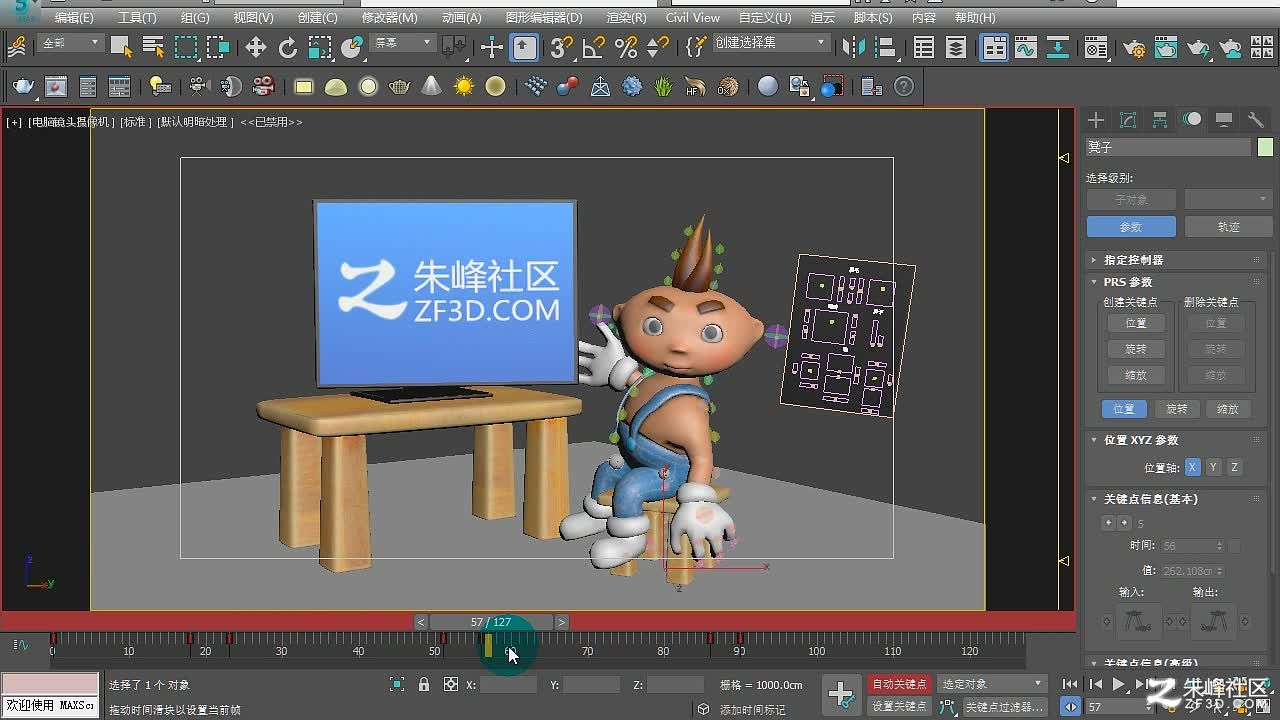Choose rectangular selection region tool
Image resolution: width=1280 pixels, height=720 pixels.
click(x=186, y=47)
